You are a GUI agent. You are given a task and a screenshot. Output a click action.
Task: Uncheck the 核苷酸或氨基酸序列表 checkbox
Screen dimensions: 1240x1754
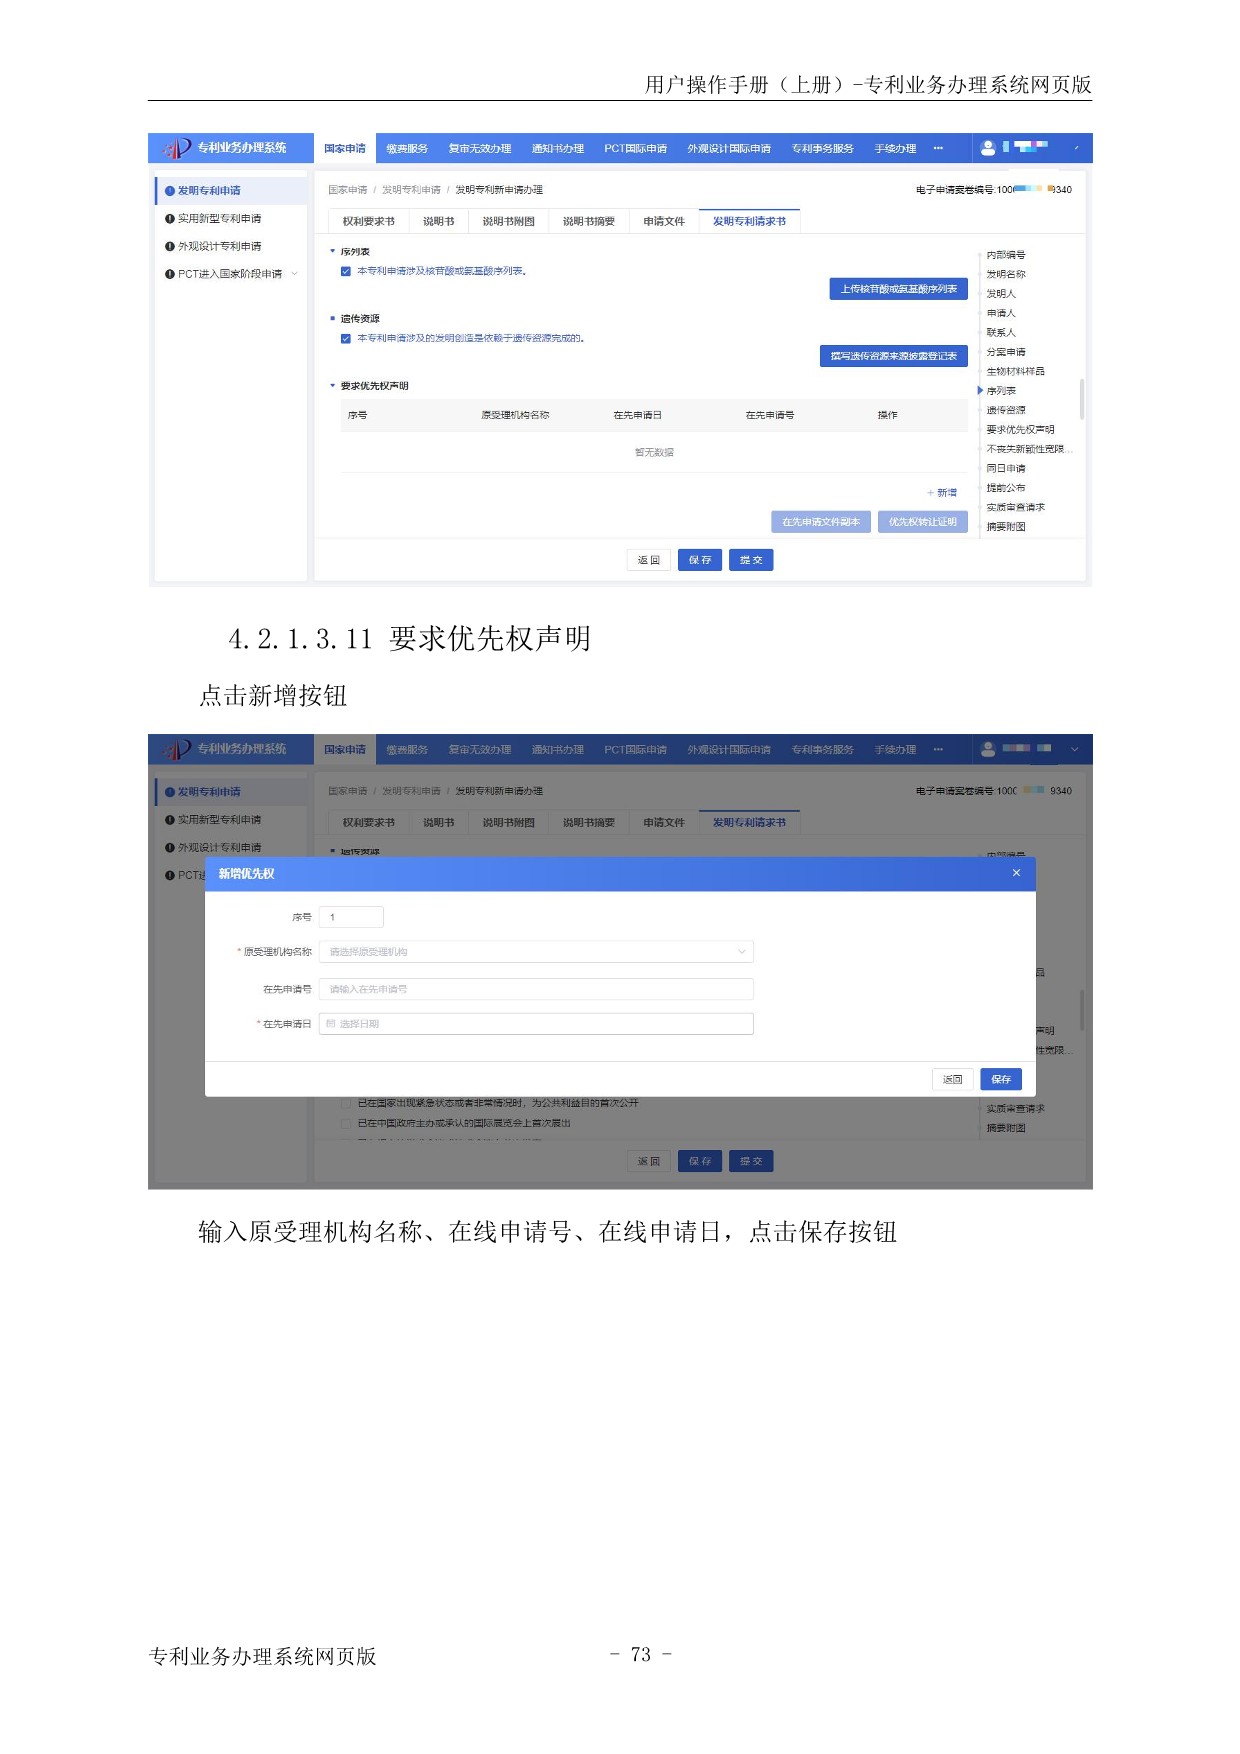point(346,271)
